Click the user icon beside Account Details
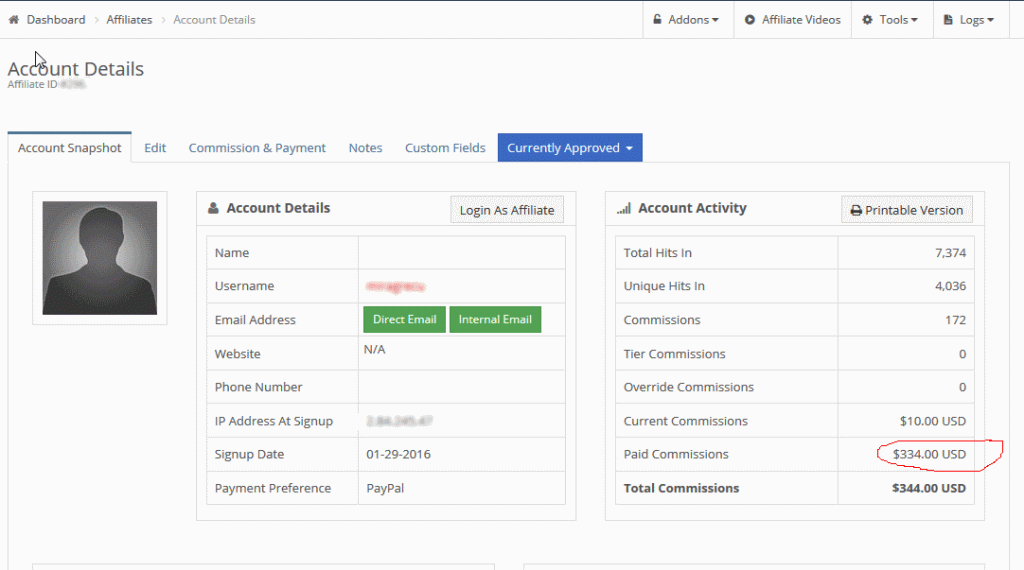 point(213,209)
